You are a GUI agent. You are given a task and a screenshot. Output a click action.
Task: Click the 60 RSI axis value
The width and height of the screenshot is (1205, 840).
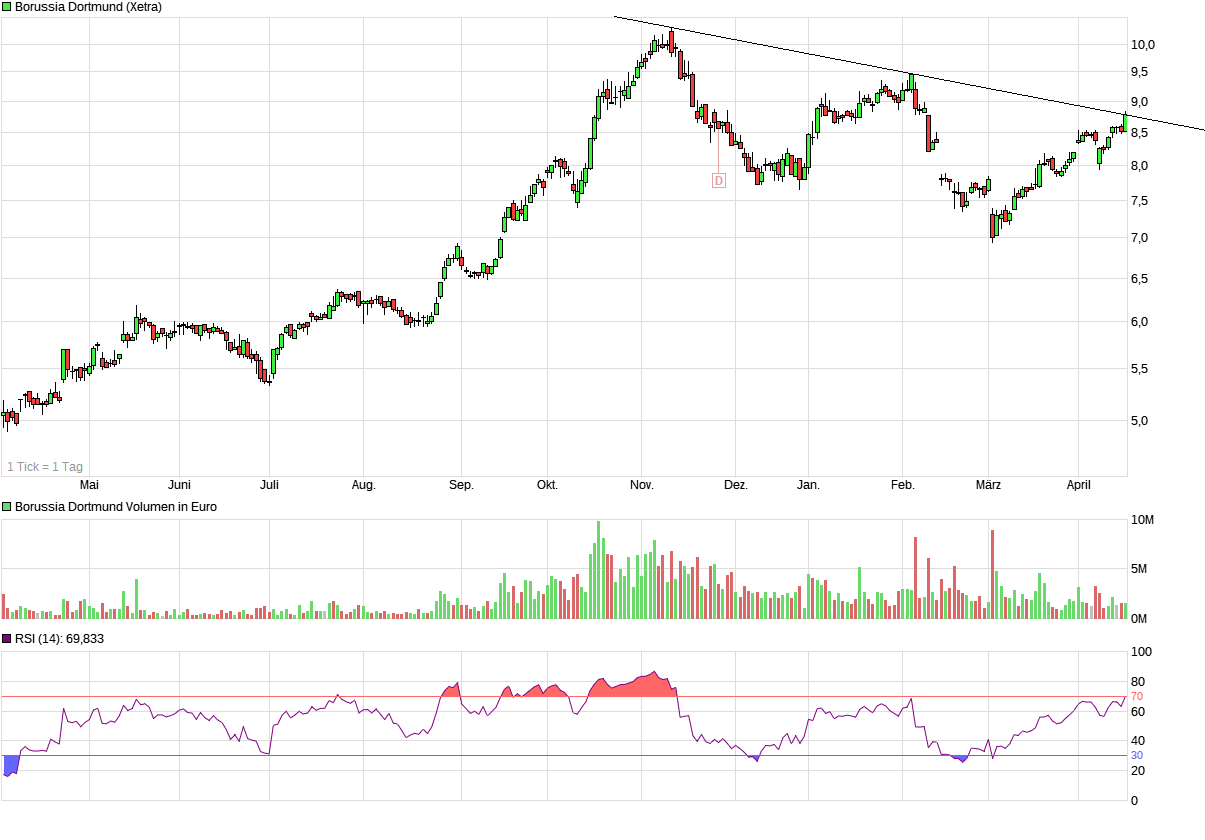[1138, 712]
